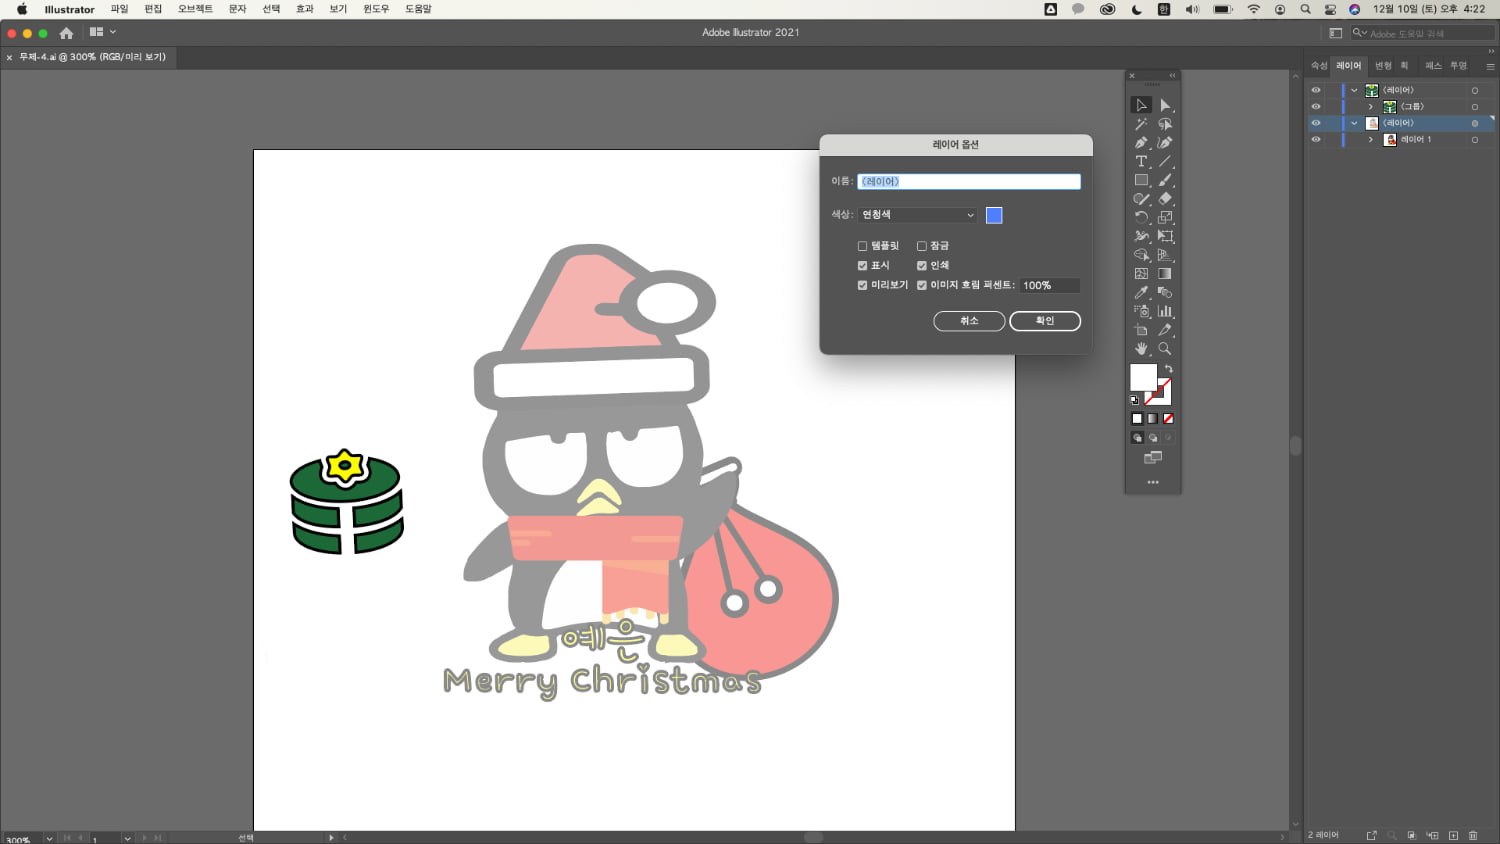
Task: Toggle the 잠금 (Lock) checkbox
Action: coord(922,246)
